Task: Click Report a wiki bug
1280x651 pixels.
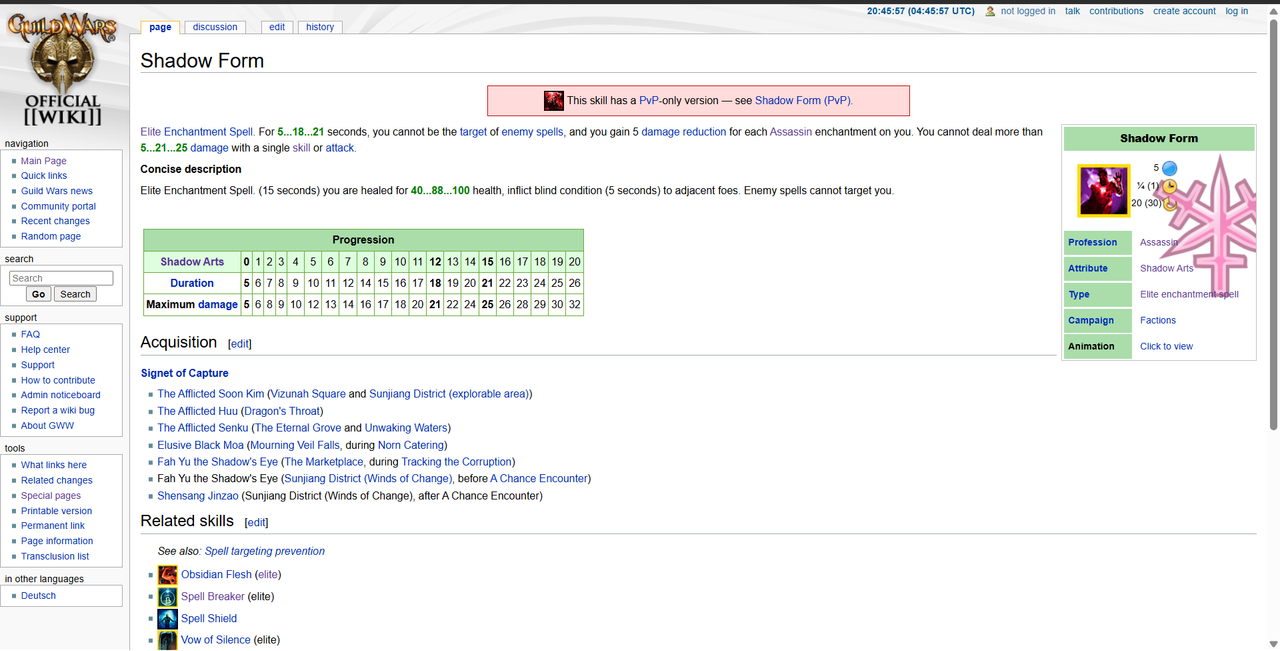Action: 58,410
